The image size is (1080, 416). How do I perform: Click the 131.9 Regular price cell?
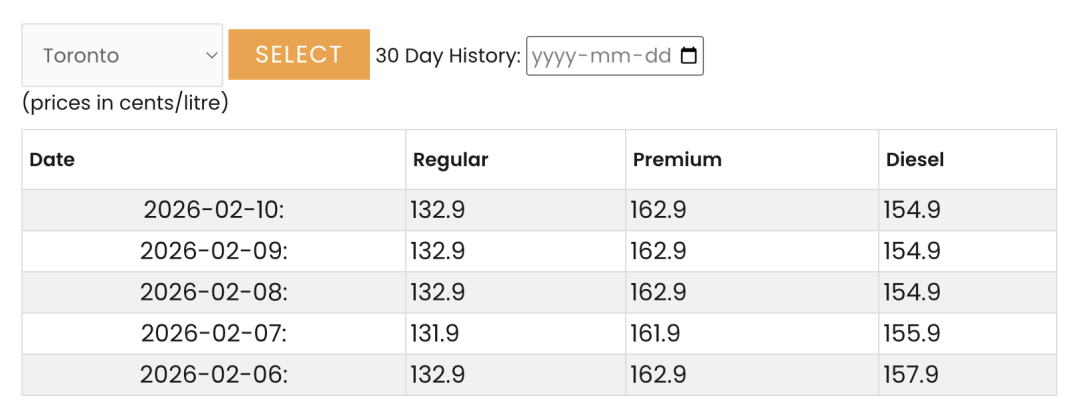[437, 333]
